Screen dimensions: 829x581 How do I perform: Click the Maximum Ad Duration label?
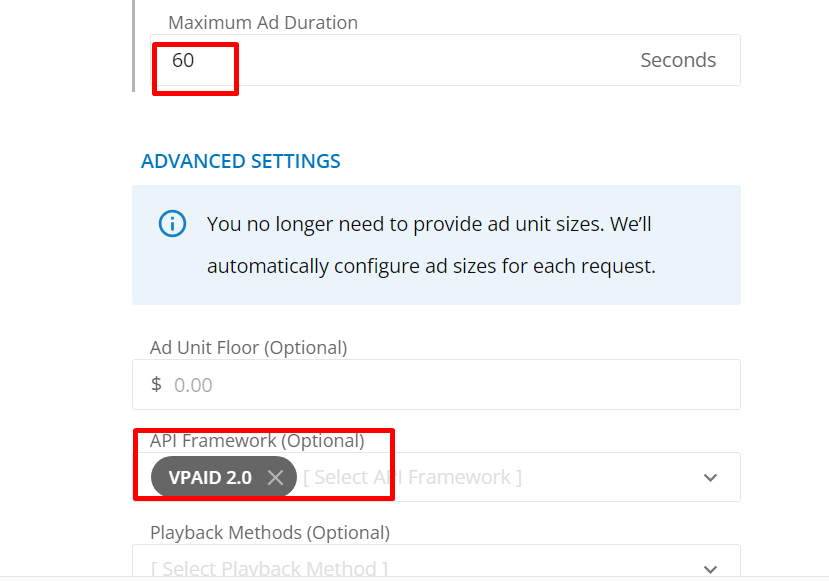tap(263, 23)
